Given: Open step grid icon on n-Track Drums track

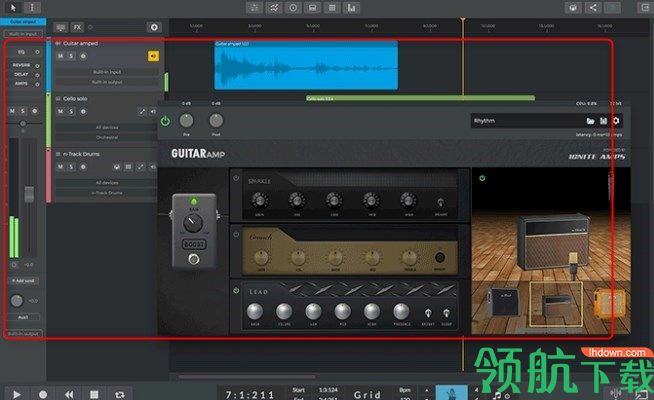Looking at the screenshot, I should point(128,167).
